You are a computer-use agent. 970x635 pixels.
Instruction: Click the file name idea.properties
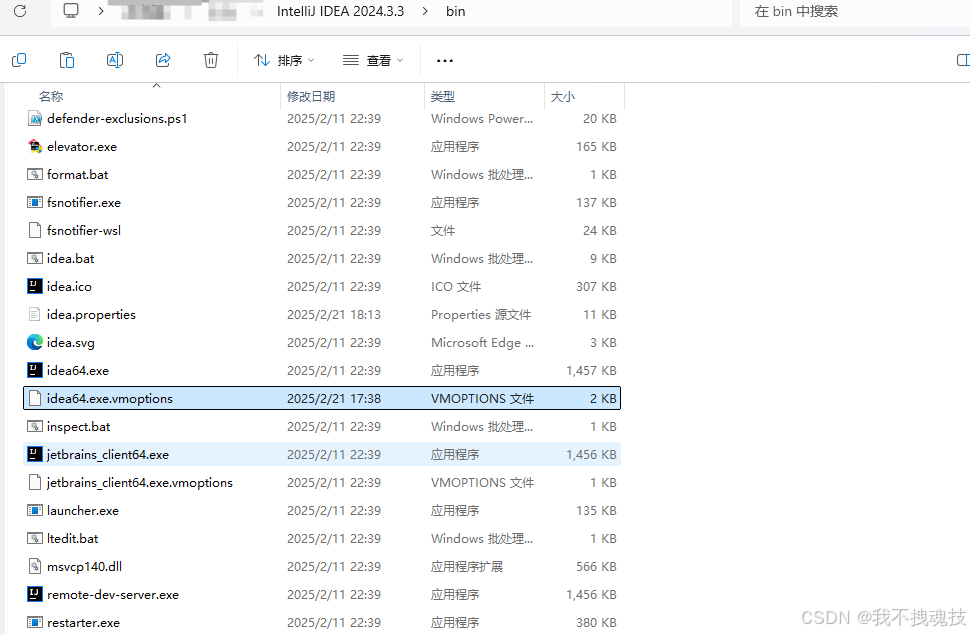91,314
